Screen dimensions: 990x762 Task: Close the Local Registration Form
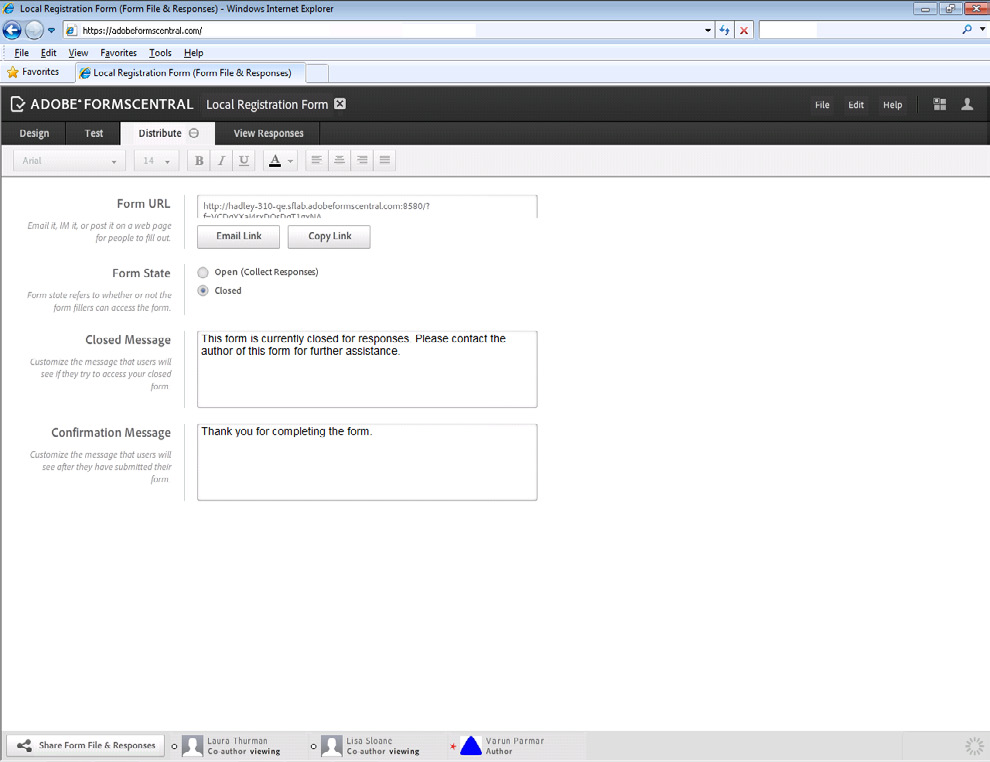point(340,104)
